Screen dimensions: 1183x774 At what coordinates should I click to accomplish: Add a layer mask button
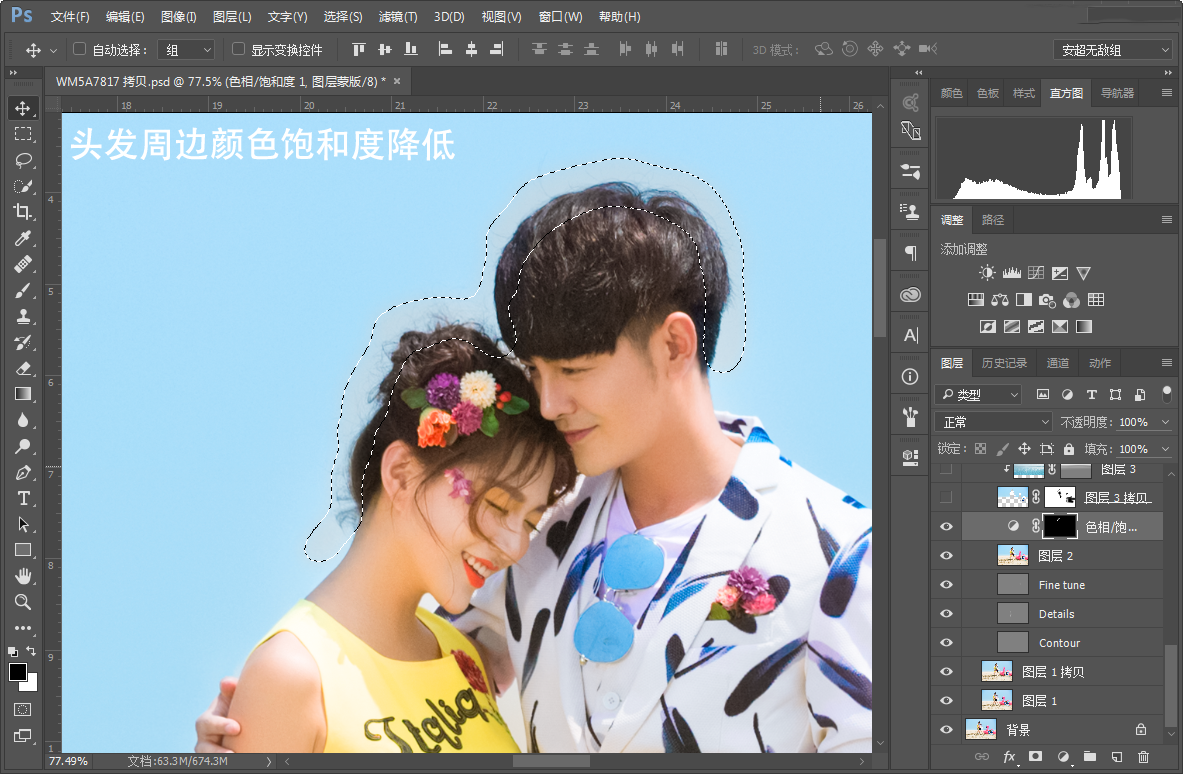1036,757
